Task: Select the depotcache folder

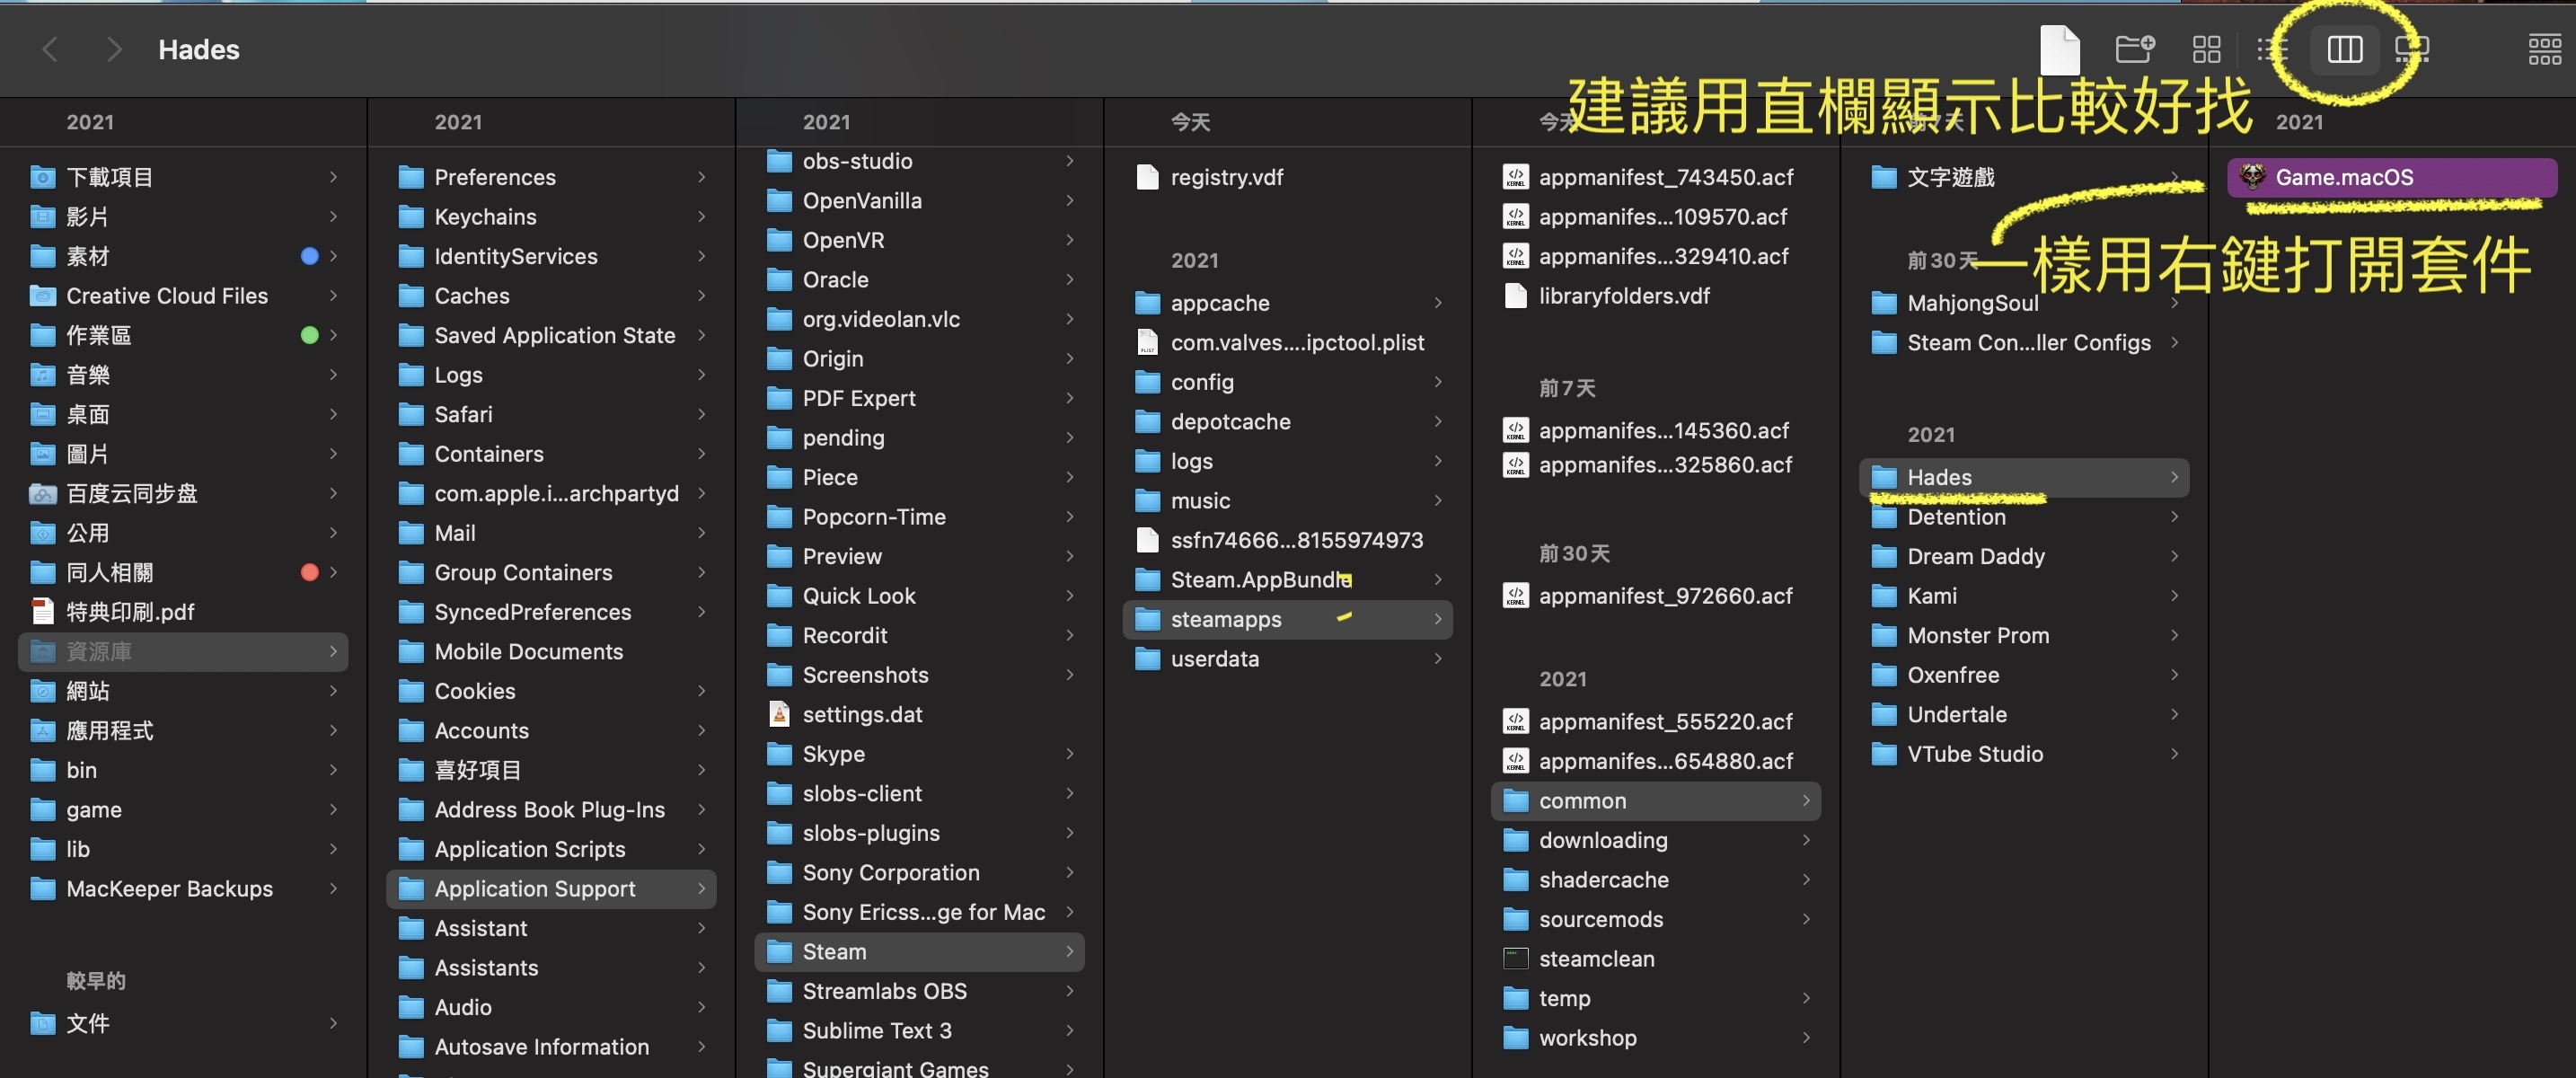Action: coord(1288,422)
